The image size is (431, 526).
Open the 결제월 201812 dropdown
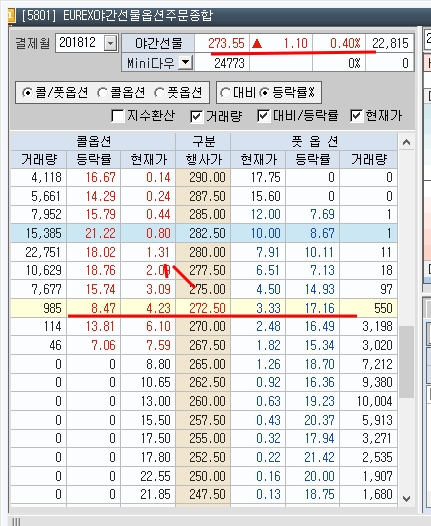[x=110, y=43]
